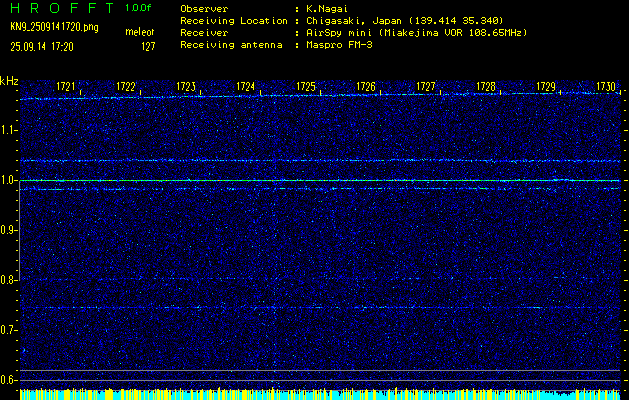Click timestamp 25.09.14 17:20
Screen dimensions: 629x400
pos(42,47)
